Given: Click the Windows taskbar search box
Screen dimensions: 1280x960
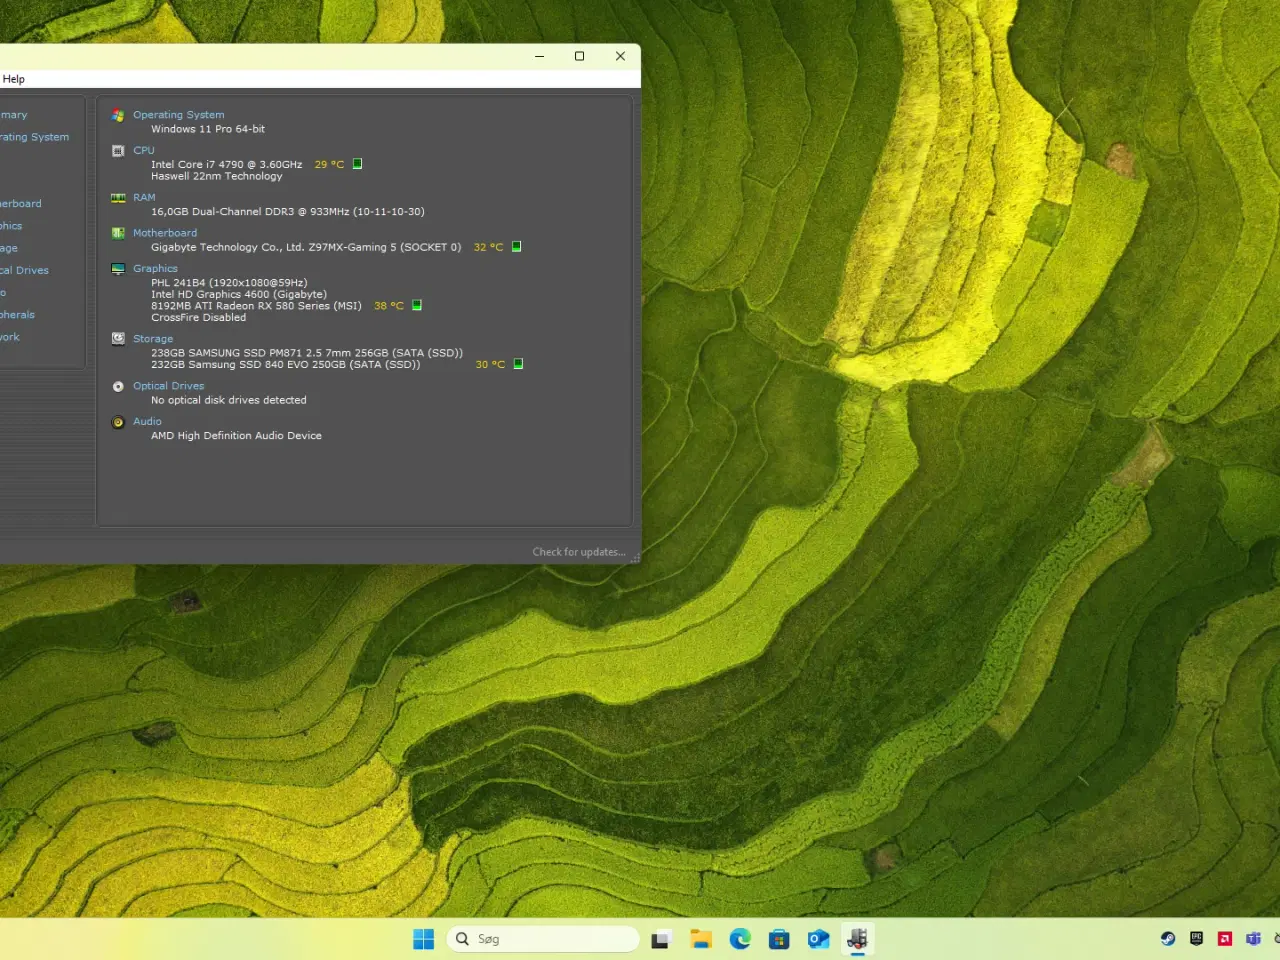Looking at the screenshot, I should tap(542, 939).
